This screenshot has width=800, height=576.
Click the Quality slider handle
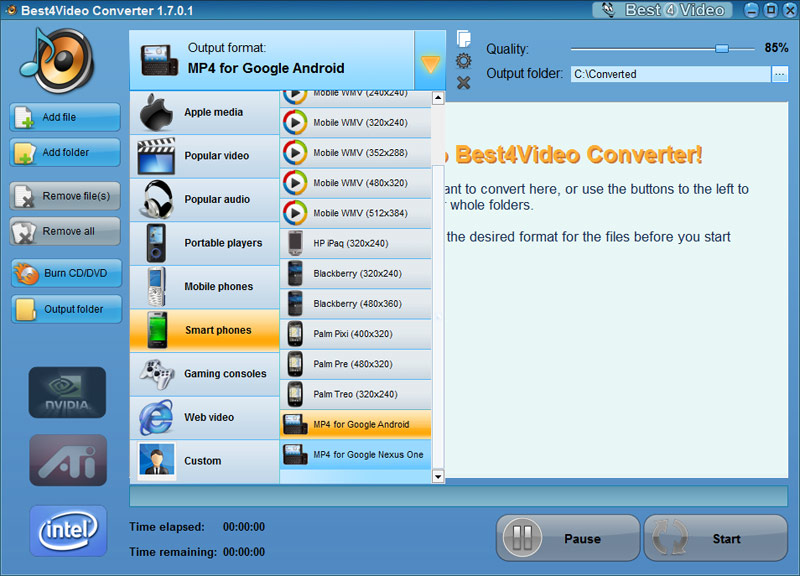tap(721, 48)
